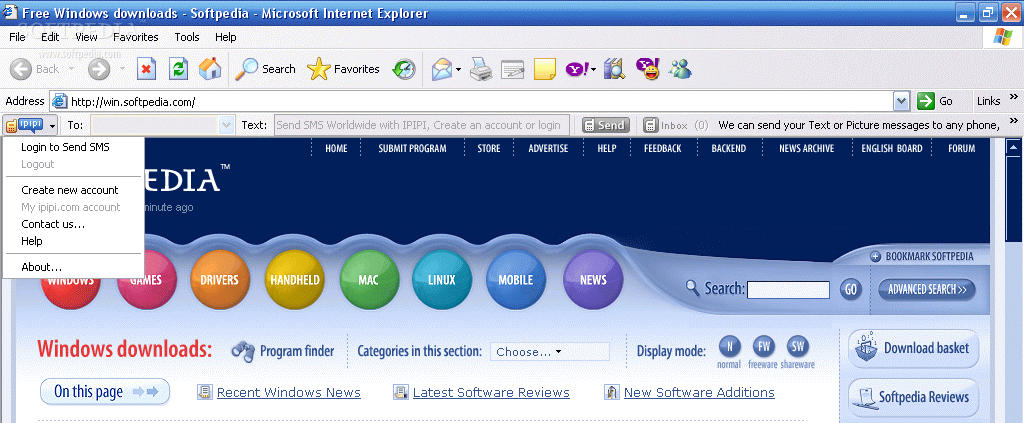Screen dimensions: 1024x423
Task: Open Categories Choose... dropdown
Action: coord(549,352)
